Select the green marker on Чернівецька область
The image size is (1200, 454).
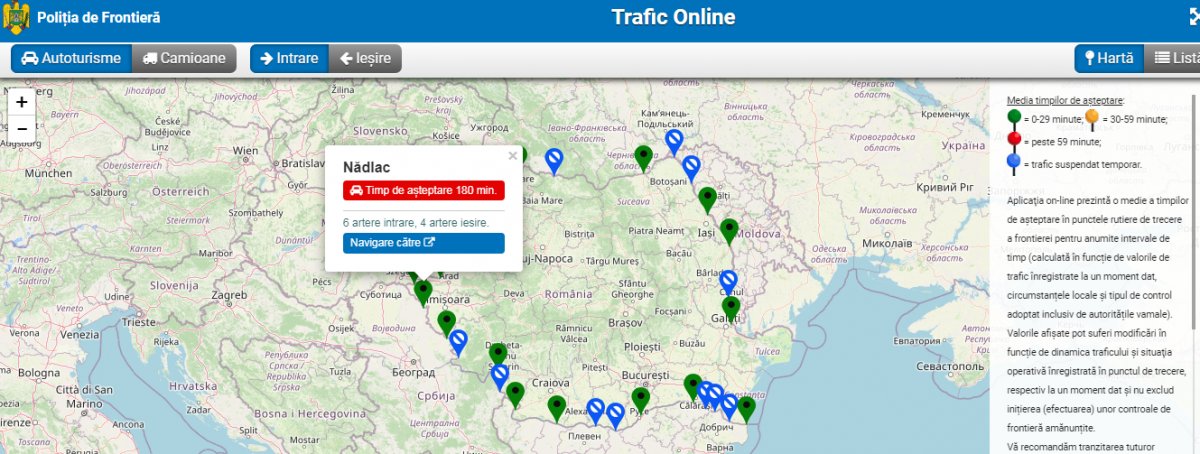(x=644, y=157)
